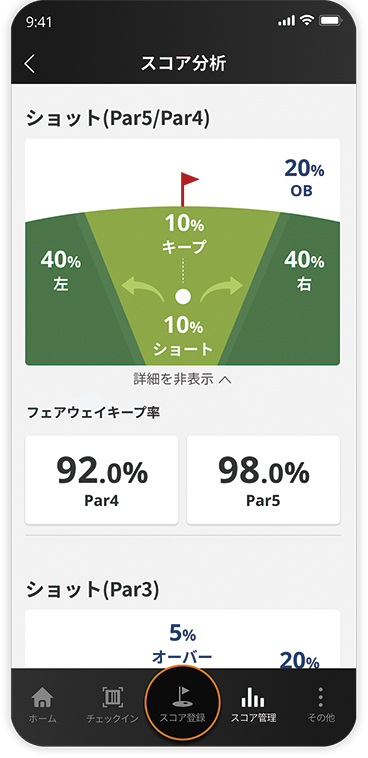The height and width of the screenshot is (758, 368).
Task: Click the left curved arrow on fairway
Action: pyautogui.click(x=143, y=289)
